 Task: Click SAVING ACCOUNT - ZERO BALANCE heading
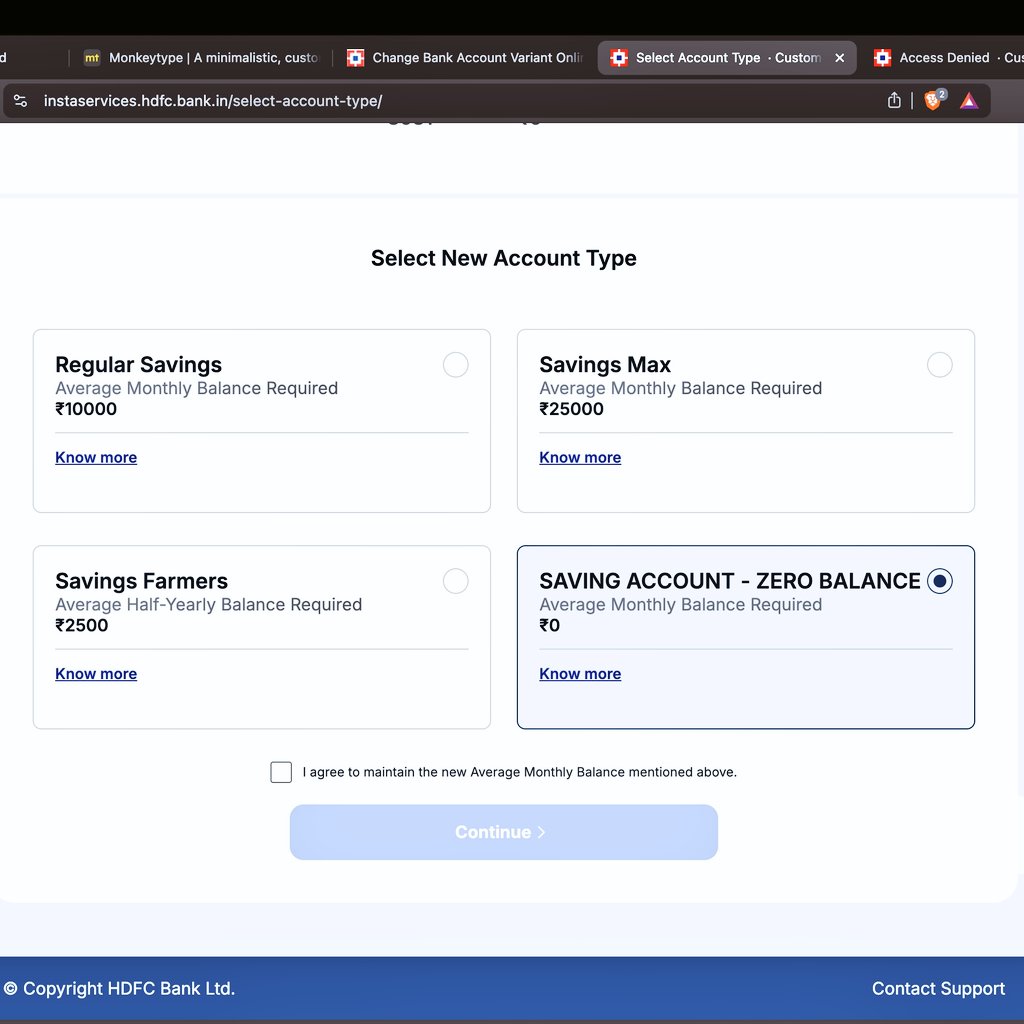(x=729, y=581)
